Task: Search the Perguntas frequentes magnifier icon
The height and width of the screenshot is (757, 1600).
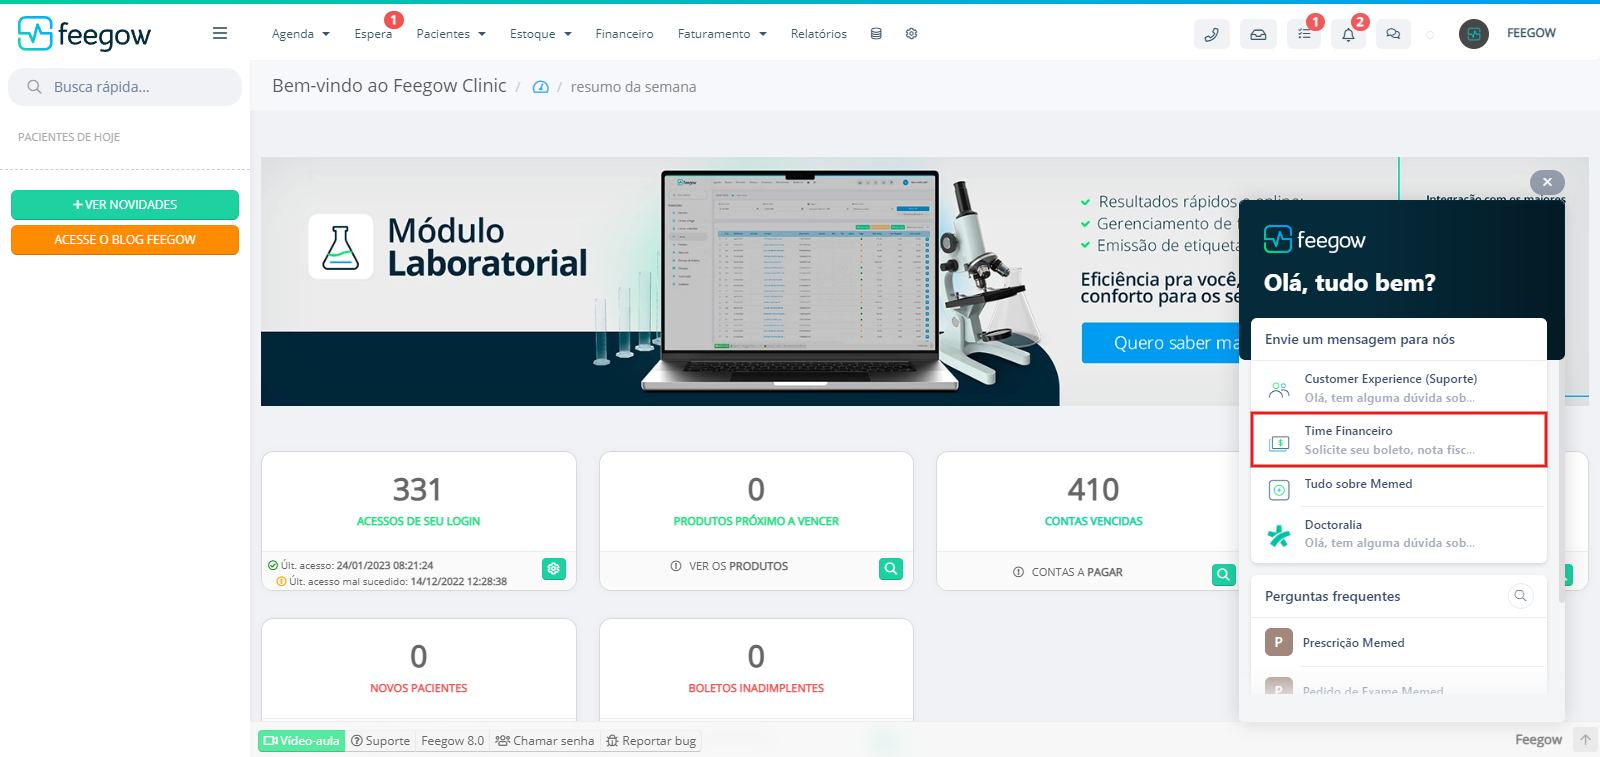Action: [1520, 596]
